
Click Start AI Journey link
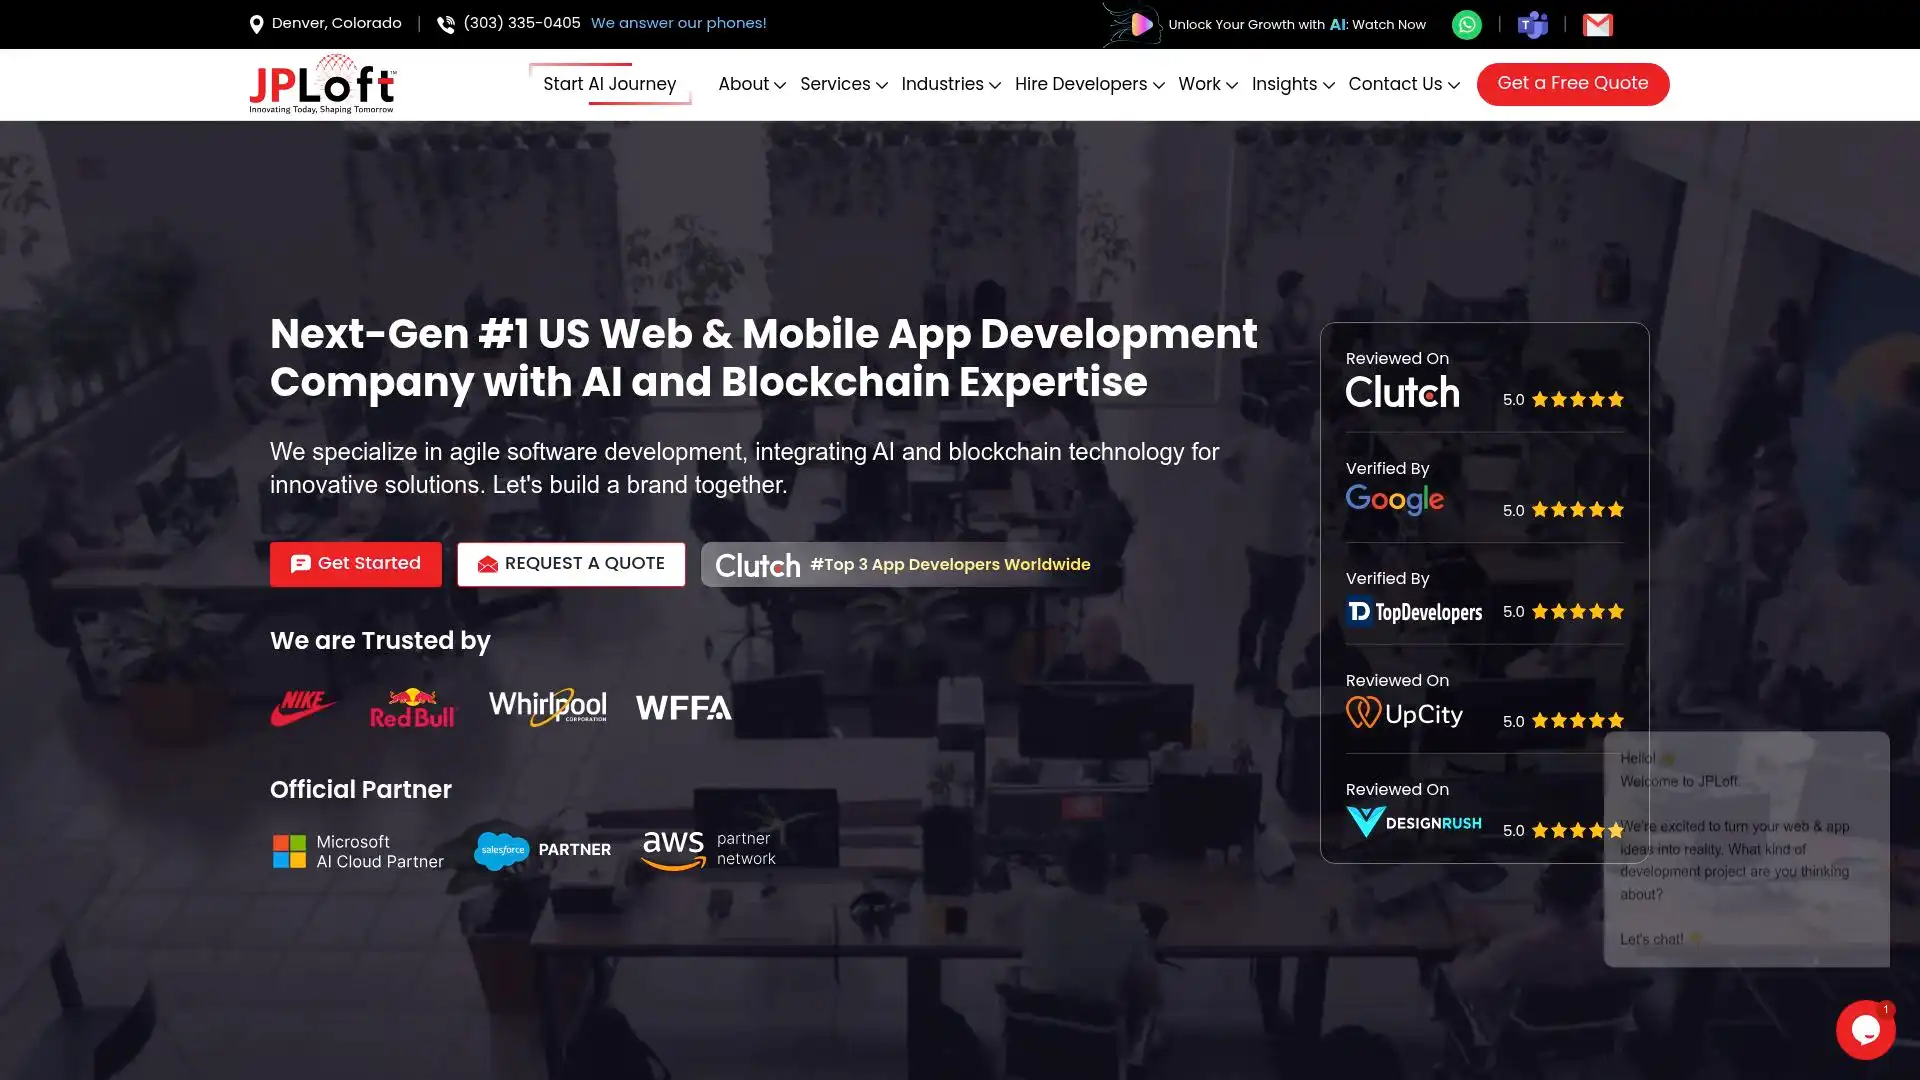point(609,84)
